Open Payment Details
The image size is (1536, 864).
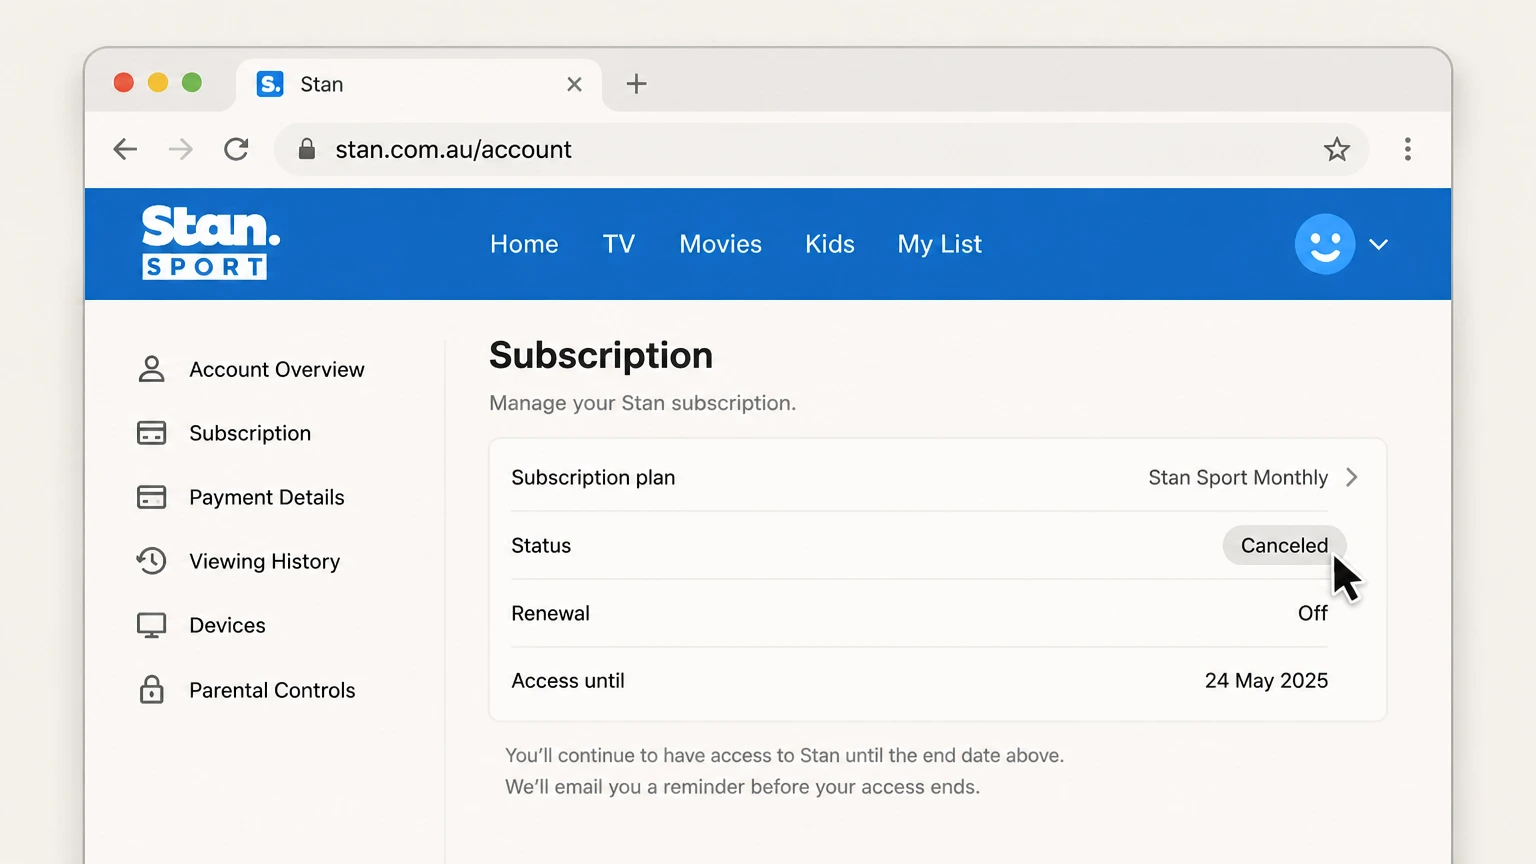[x=267, y=497]
